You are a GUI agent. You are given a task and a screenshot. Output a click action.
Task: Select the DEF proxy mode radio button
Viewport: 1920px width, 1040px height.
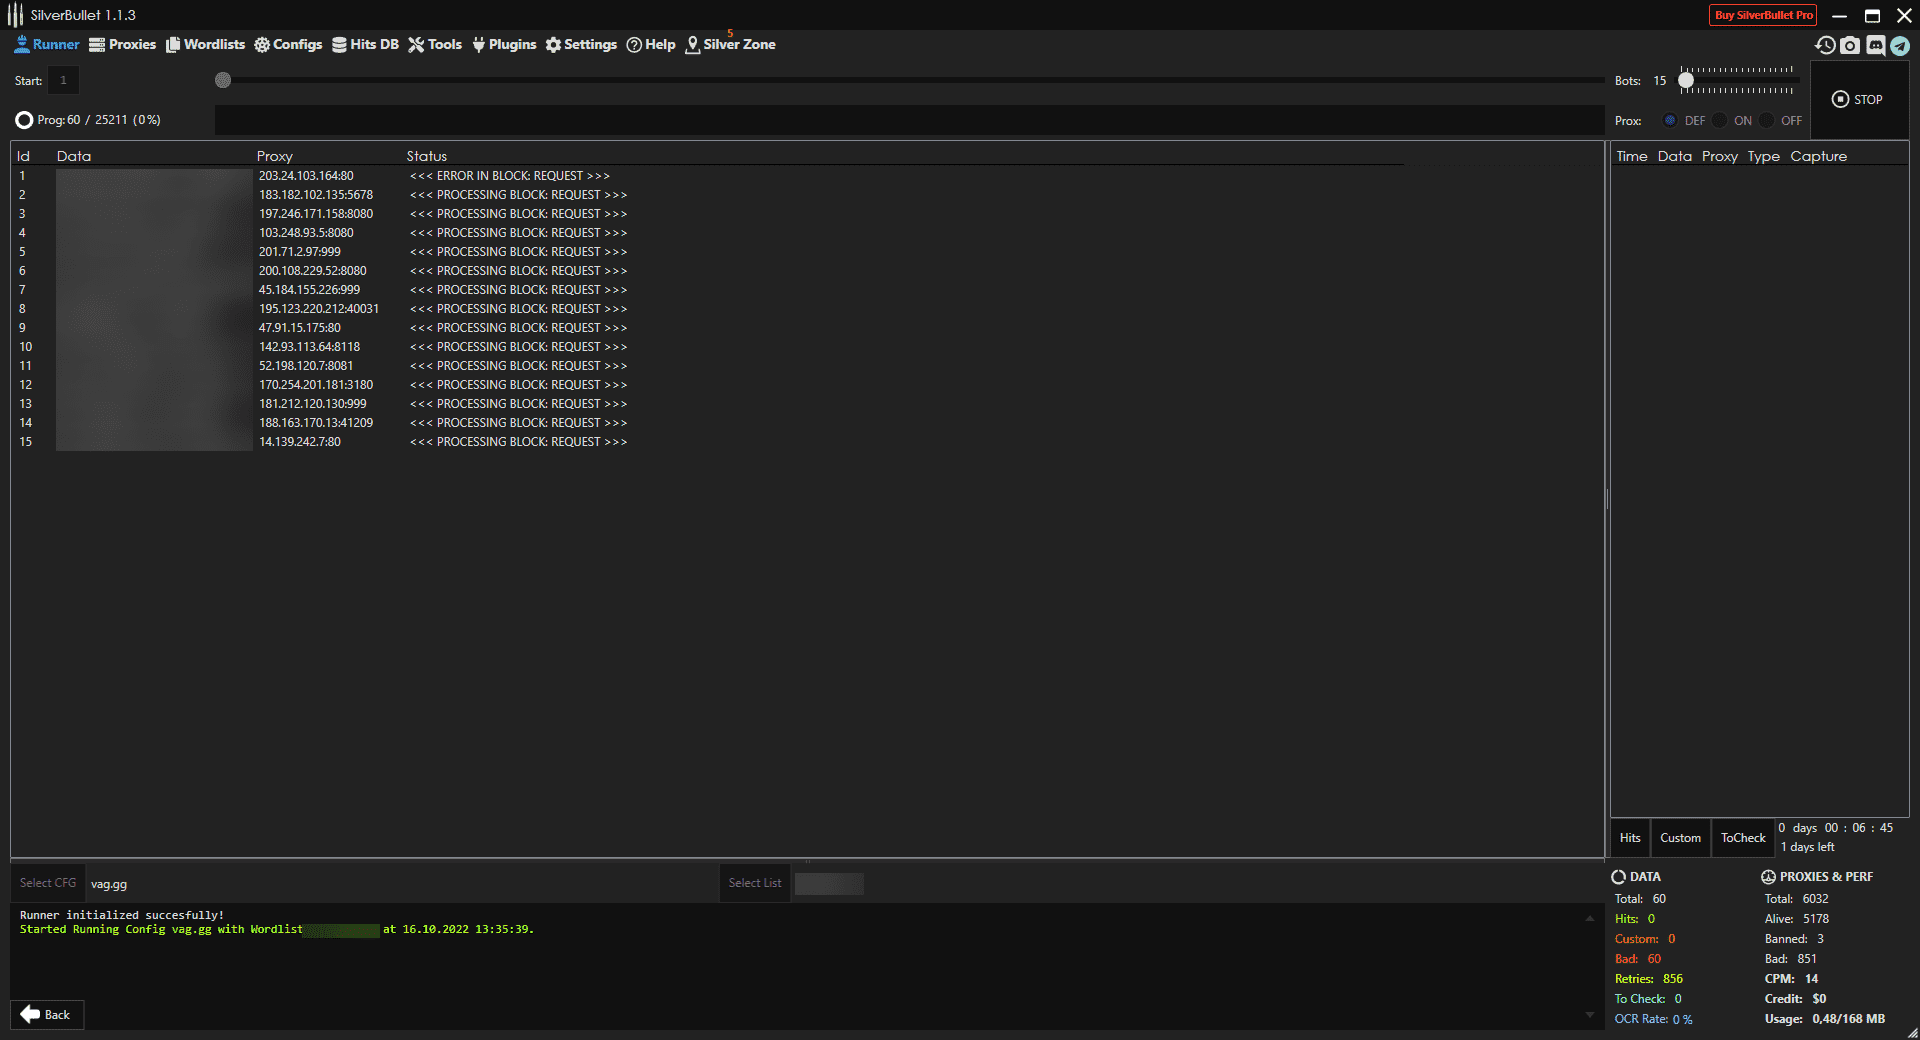tap(1670, 120)
